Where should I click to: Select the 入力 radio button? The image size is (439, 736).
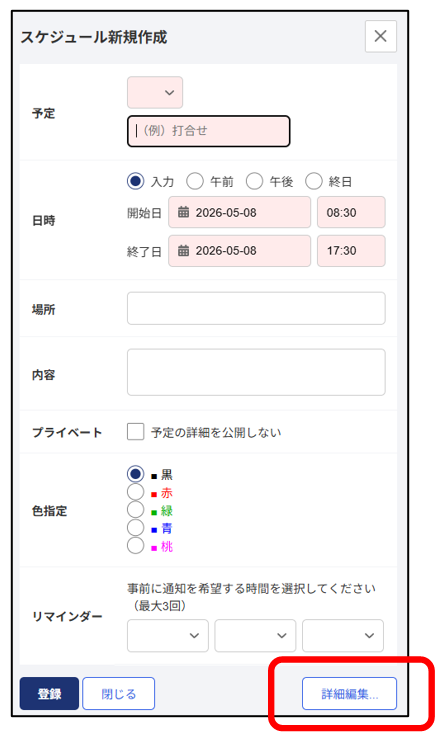[135, 181]
